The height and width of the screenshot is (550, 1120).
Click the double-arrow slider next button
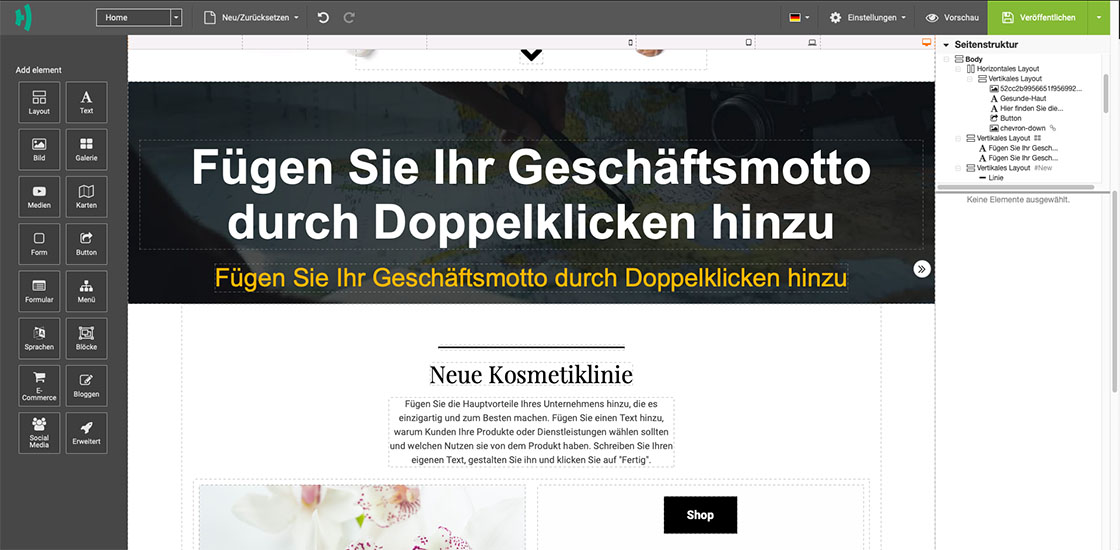[922, 269]
